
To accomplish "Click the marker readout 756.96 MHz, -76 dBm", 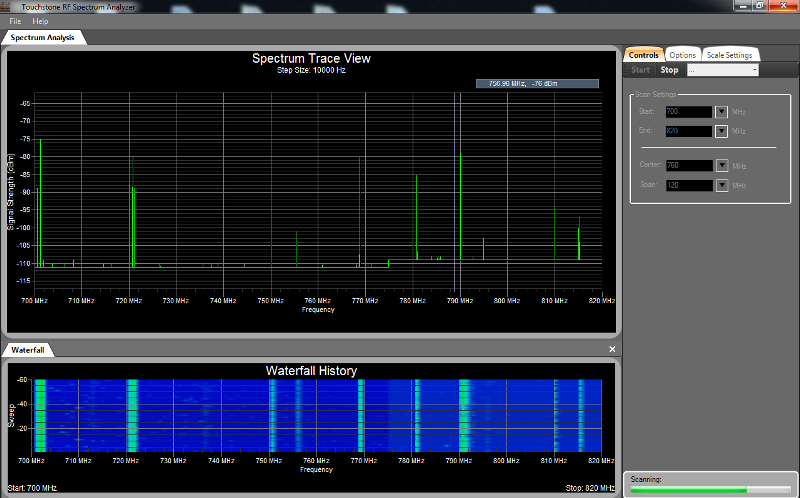I will (x=537, y=84).
